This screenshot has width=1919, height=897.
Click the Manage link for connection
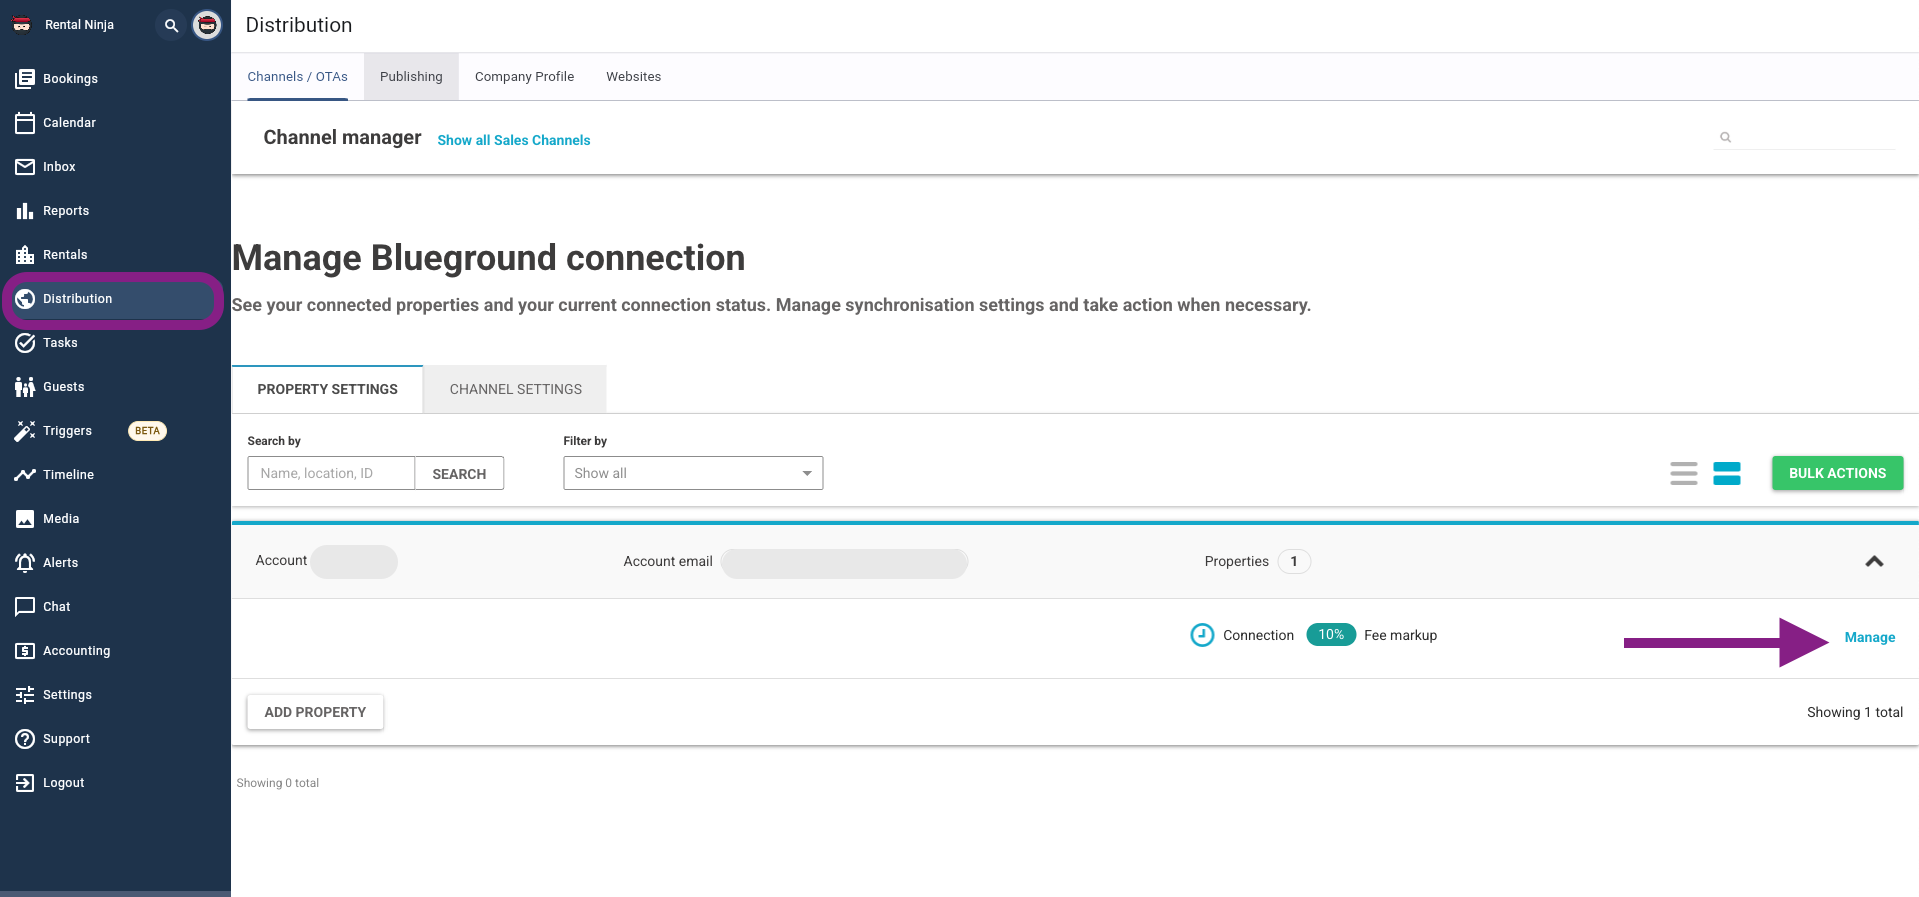click(1869, 637)
